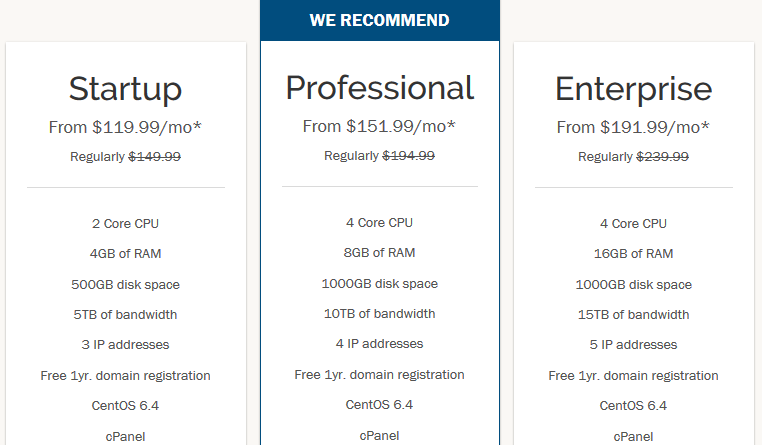Click the struck-through $194.99 regular price

409,155
